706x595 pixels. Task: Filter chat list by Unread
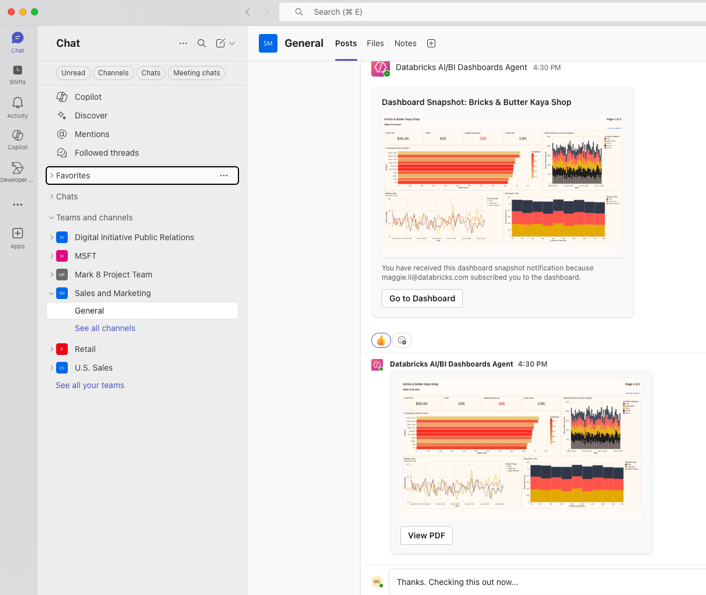(73, 73)
